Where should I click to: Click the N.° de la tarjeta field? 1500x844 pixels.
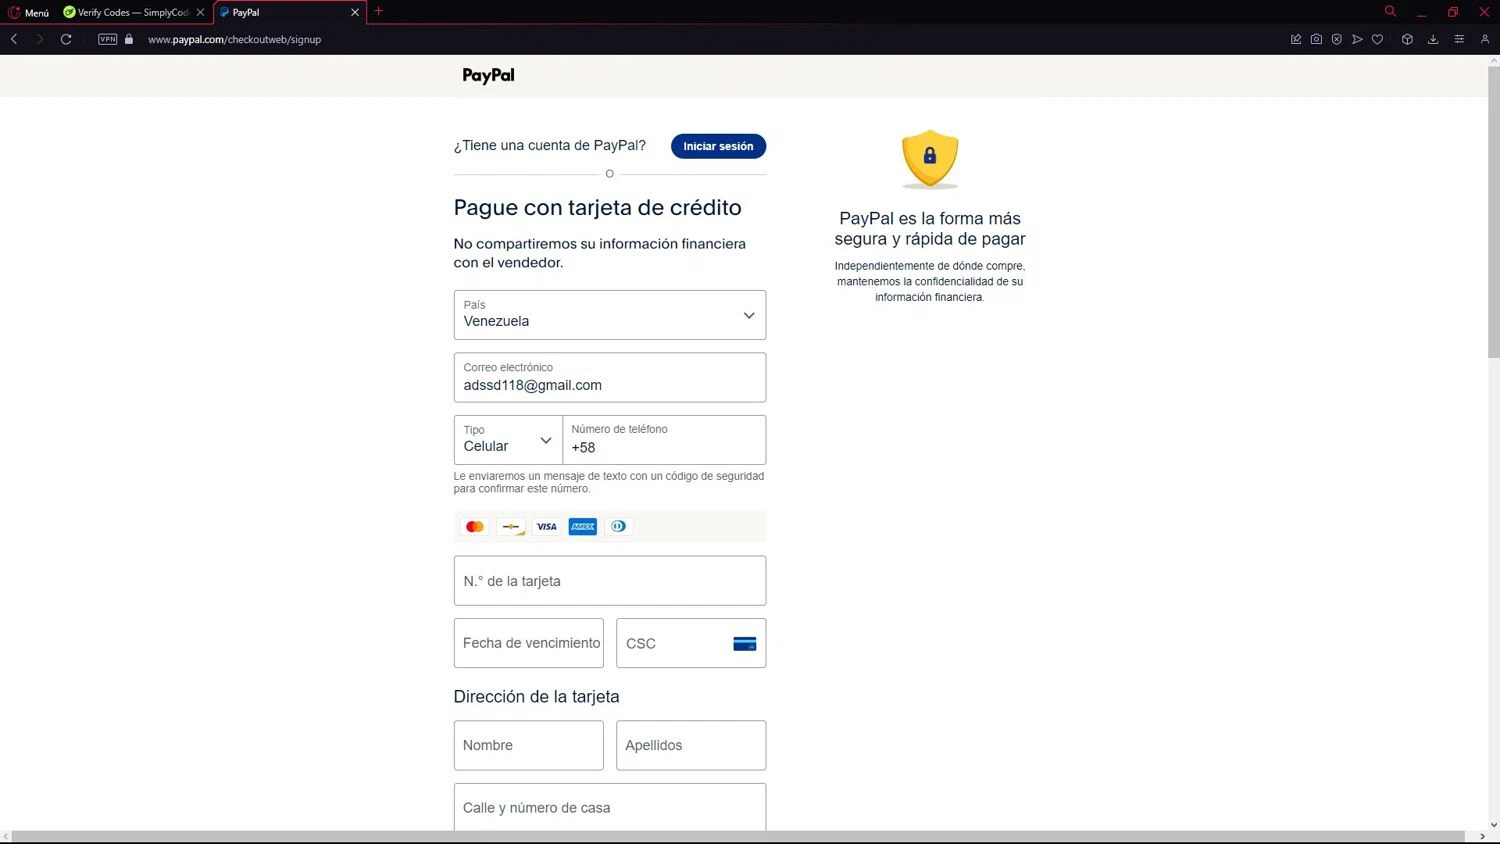[610, 581]
